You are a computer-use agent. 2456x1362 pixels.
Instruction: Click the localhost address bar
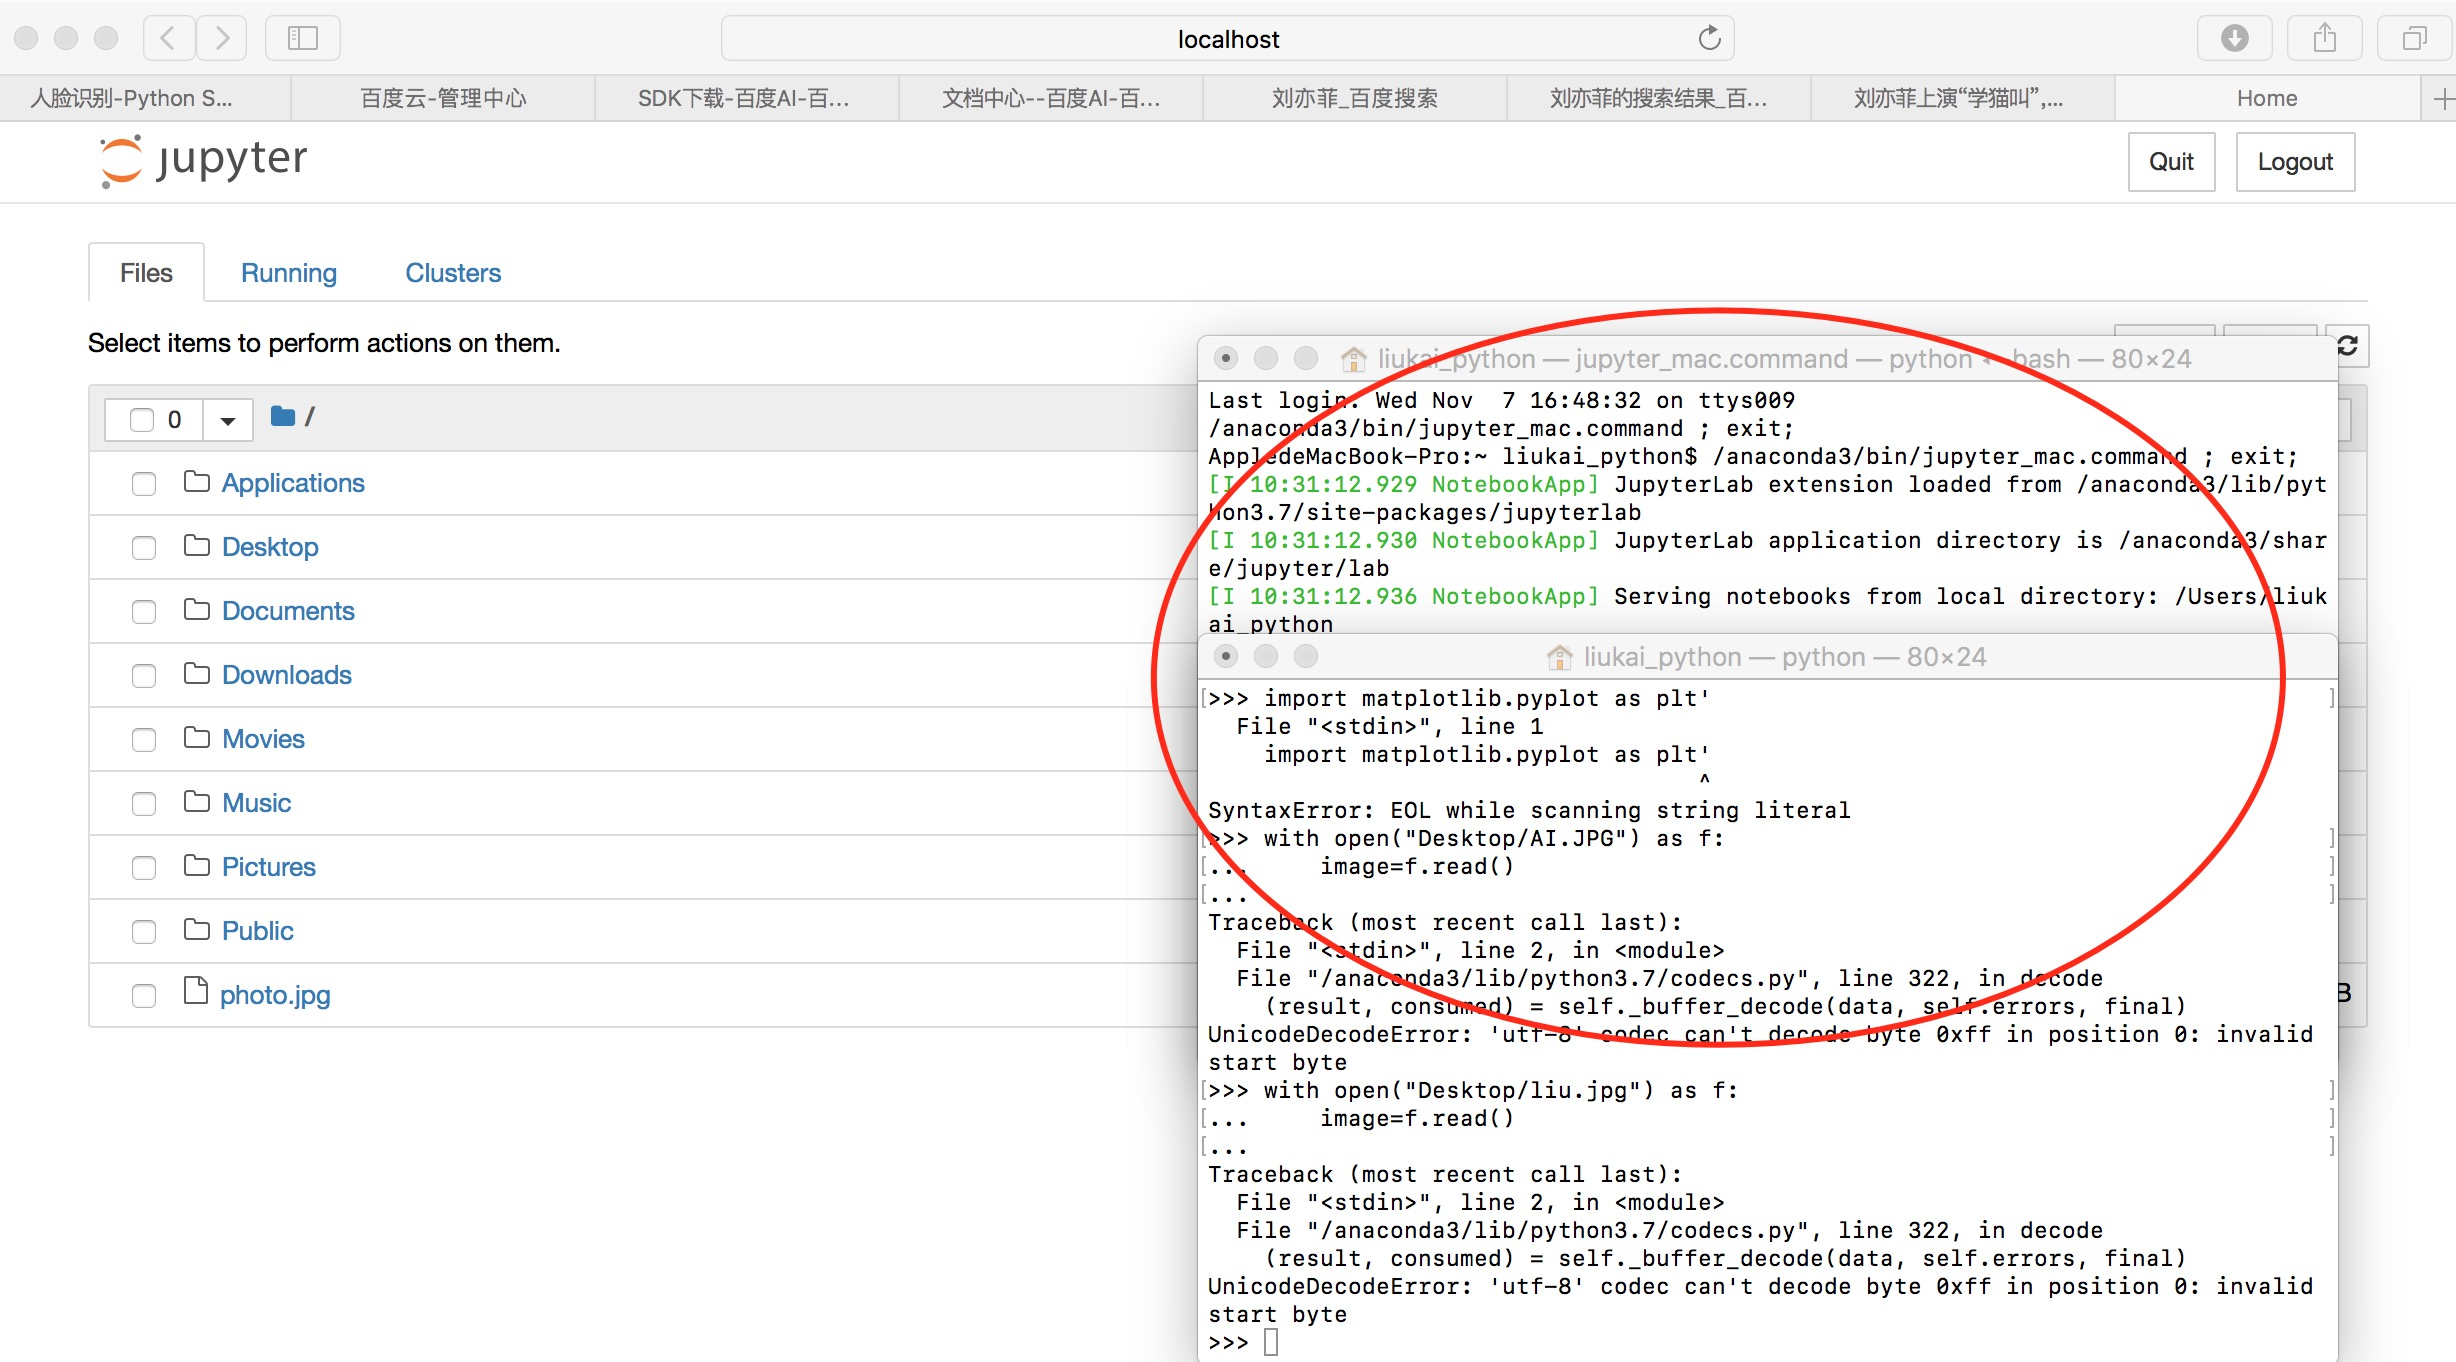pos(1228,38)
